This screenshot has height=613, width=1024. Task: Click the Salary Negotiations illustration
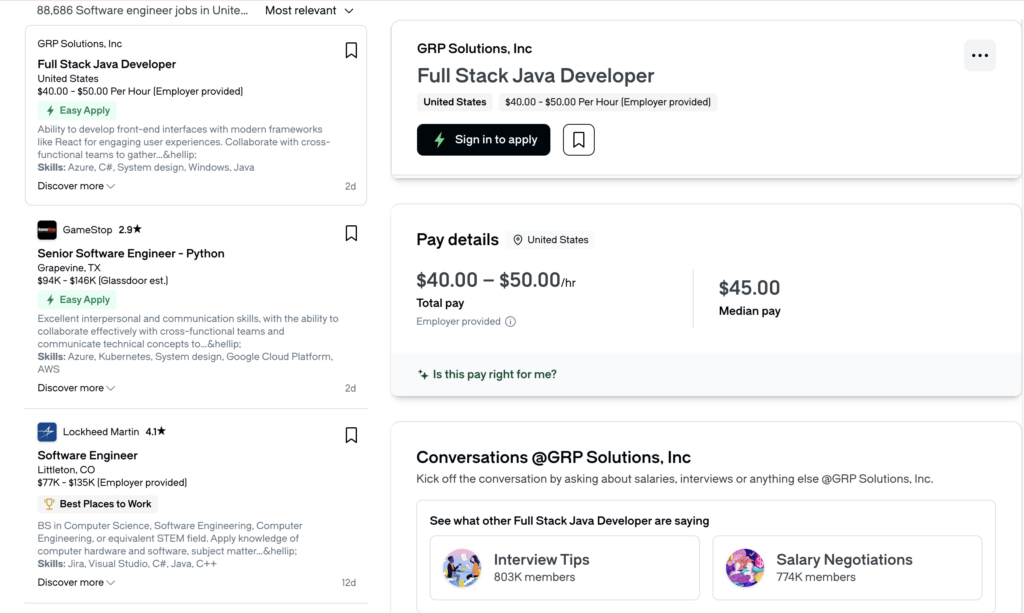[744, 567]
